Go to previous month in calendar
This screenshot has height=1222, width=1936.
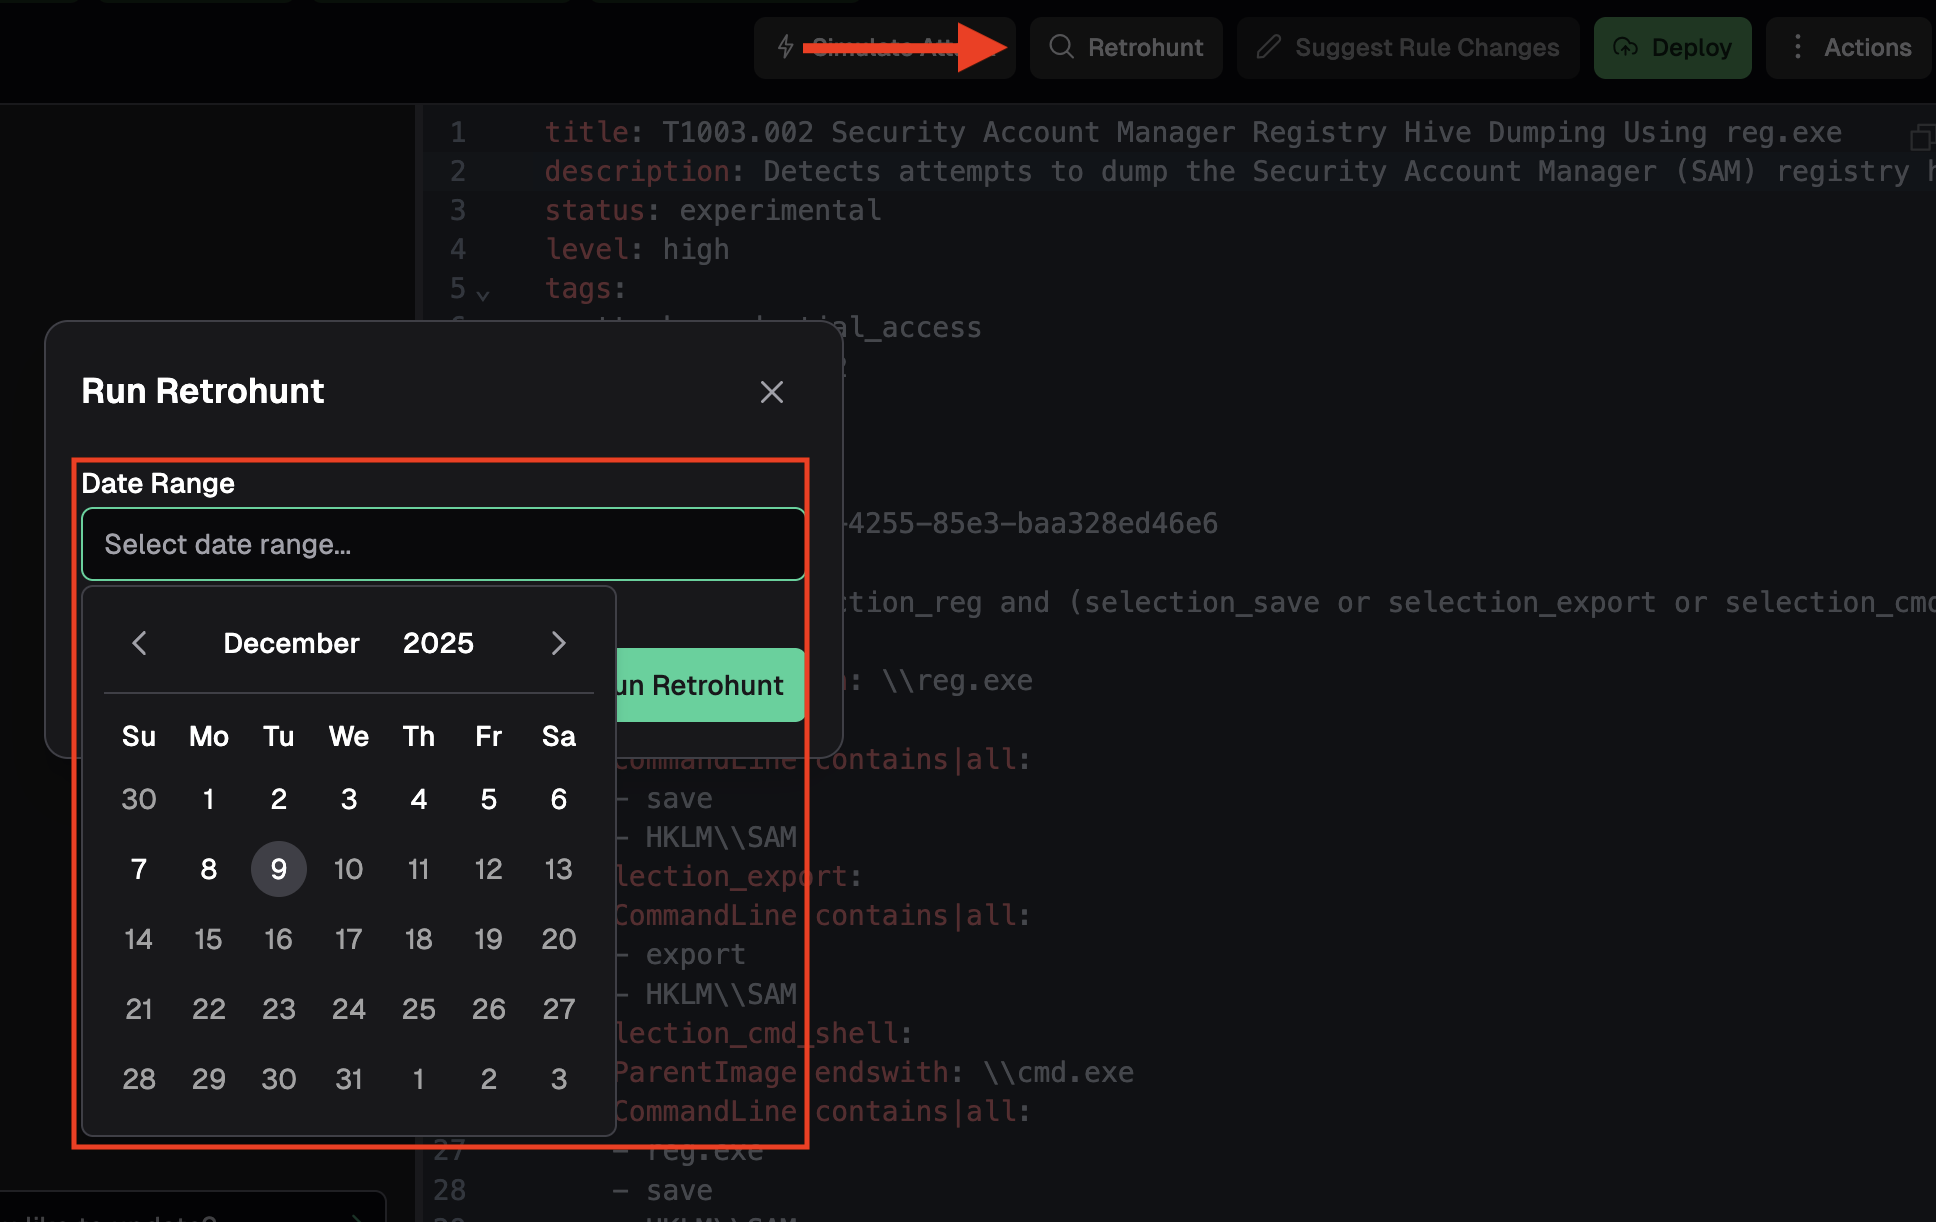pos(140,643)
